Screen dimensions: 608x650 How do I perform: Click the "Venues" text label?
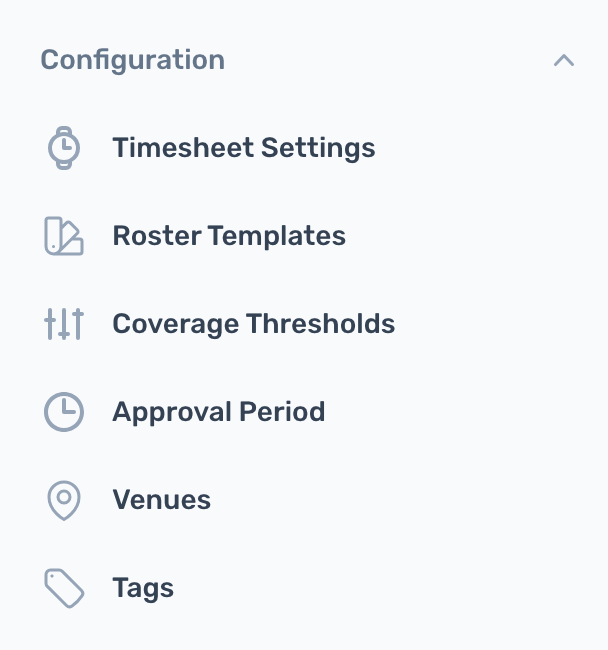click(x=161, y=500)
